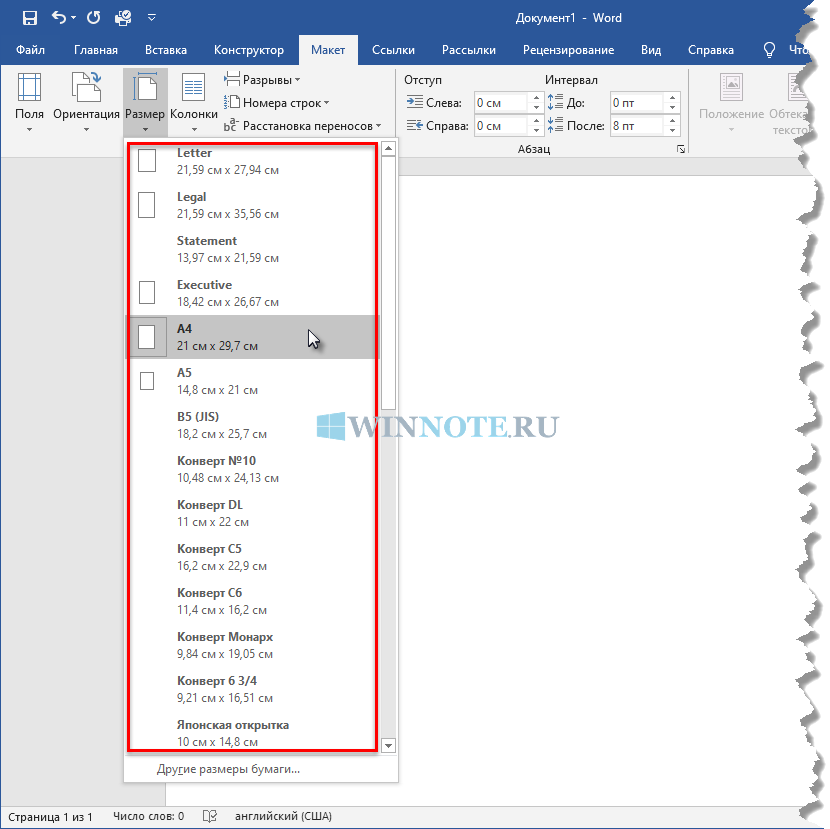Switch to the Конструктор tab
The image size is (830, 829).
(x=249, y=50)
